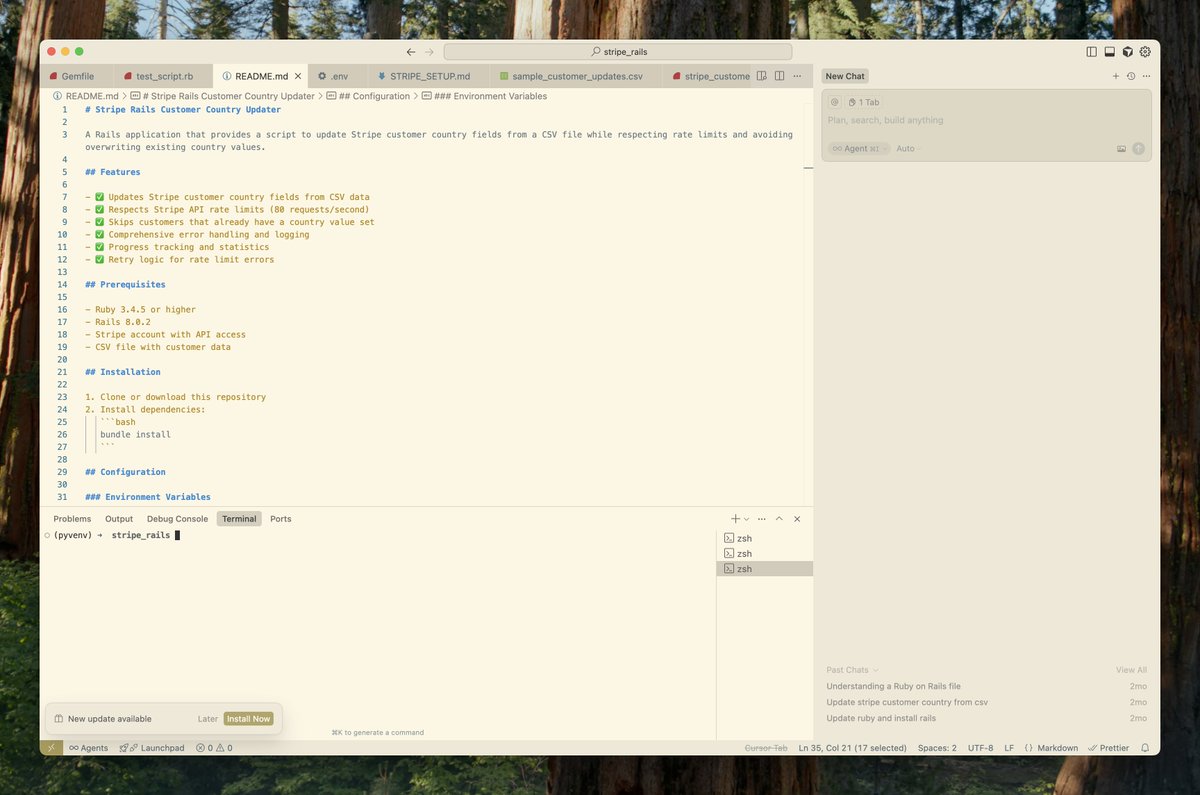Image resolution: width=1200 pixels, height=795 pixels.
Task: Select the first zsh terminal
Action: click(x=764, y=538)
